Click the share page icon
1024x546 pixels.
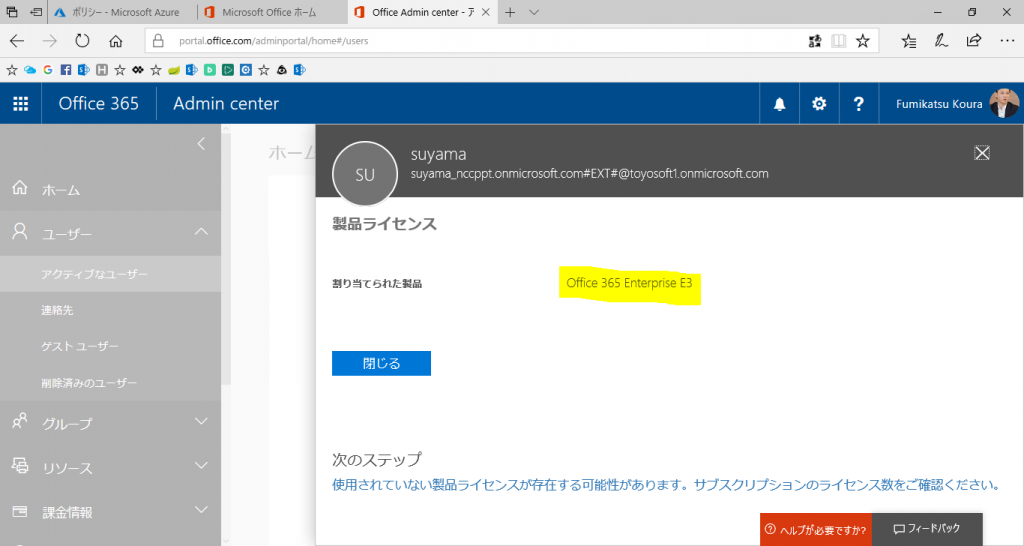tap(974, 40)
